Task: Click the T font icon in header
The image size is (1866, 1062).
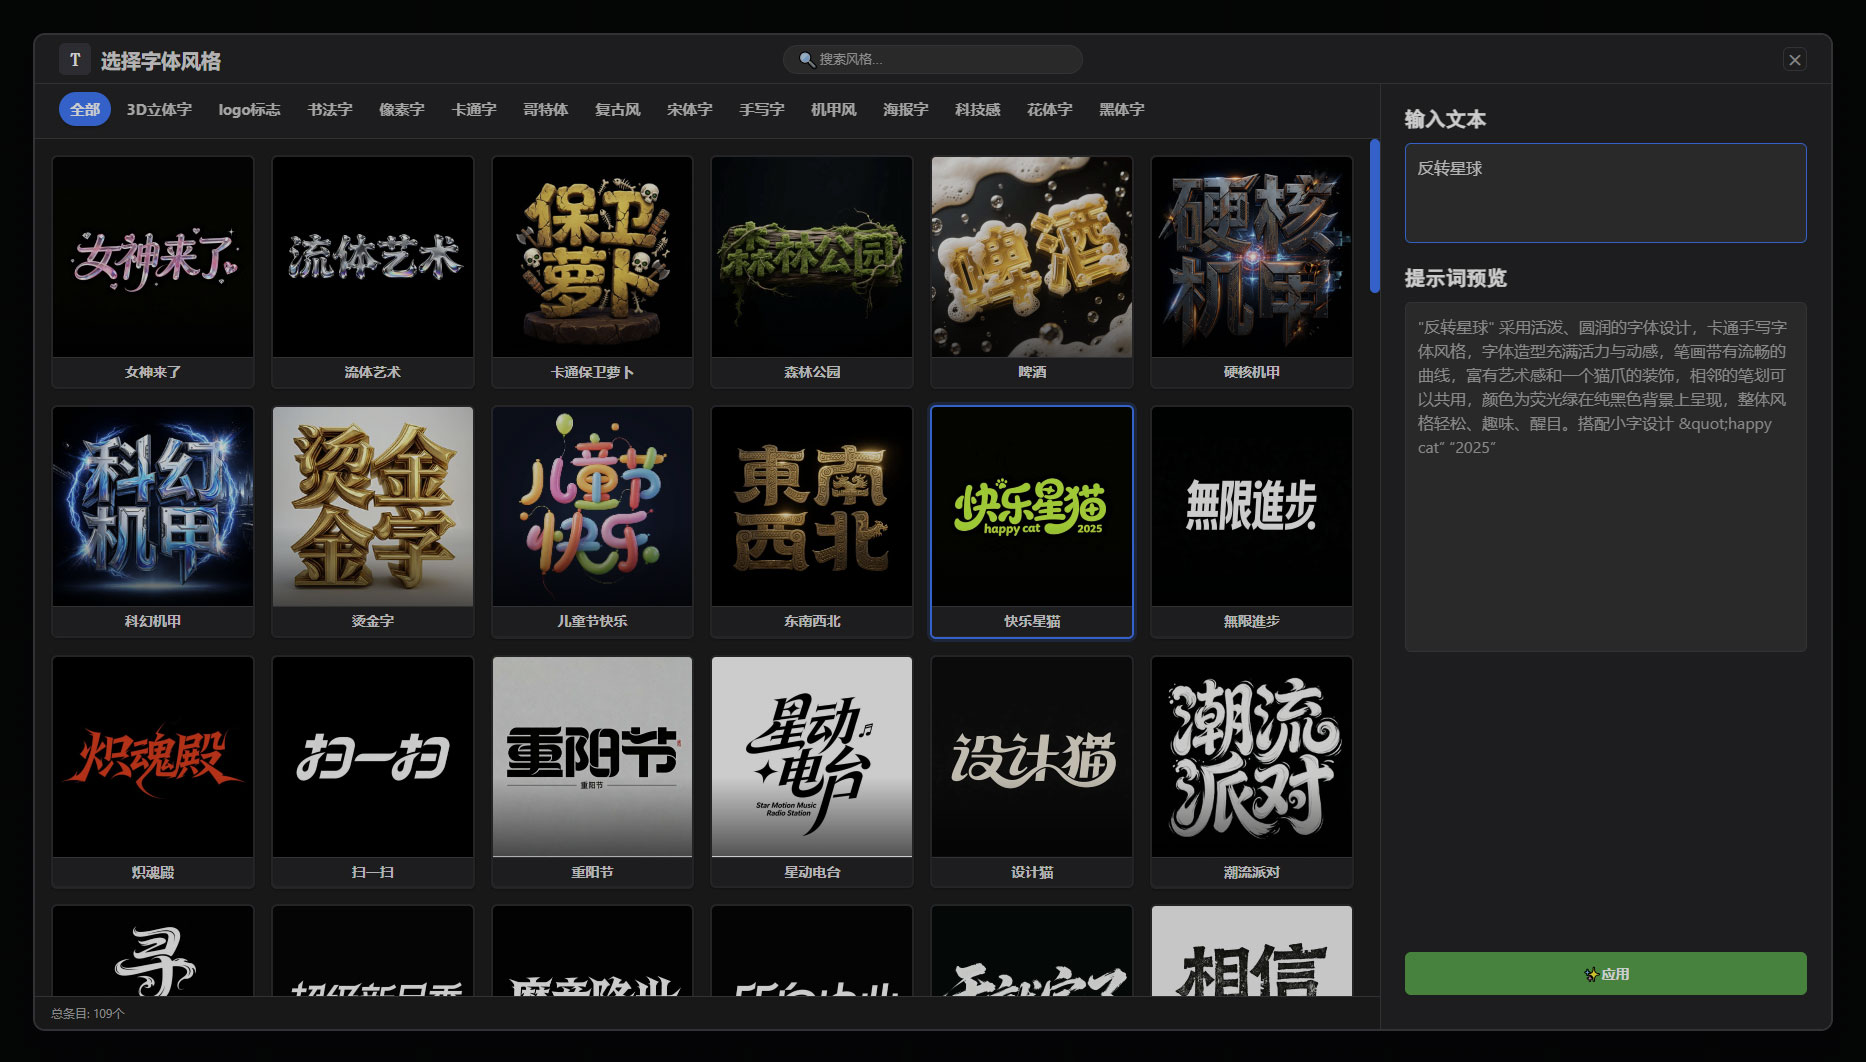Action: point(75,60)
